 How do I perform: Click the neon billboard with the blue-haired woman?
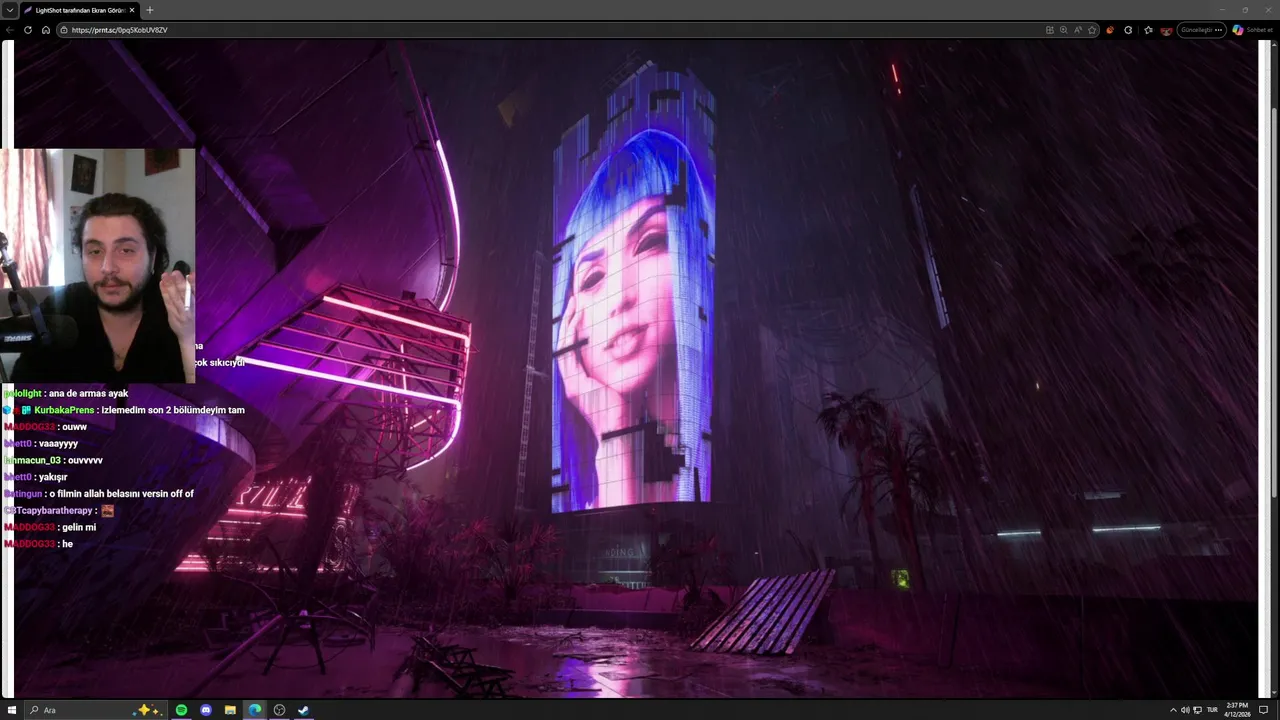pyautogui.click(x=632, y=290)
